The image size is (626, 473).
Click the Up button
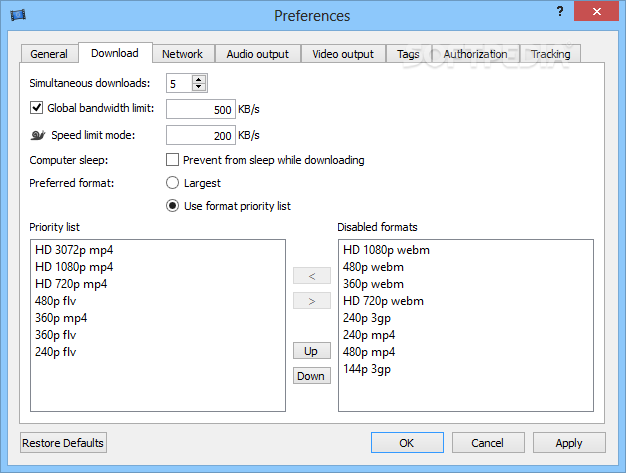coord(311,351)
